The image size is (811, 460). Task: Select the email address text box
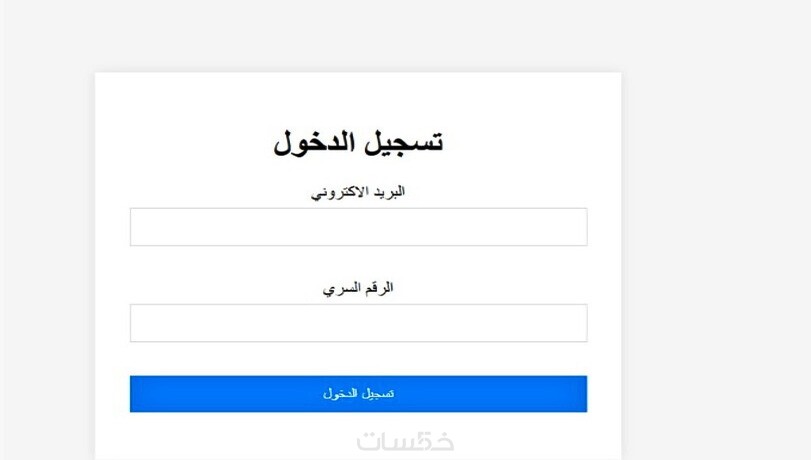point(358,227)
